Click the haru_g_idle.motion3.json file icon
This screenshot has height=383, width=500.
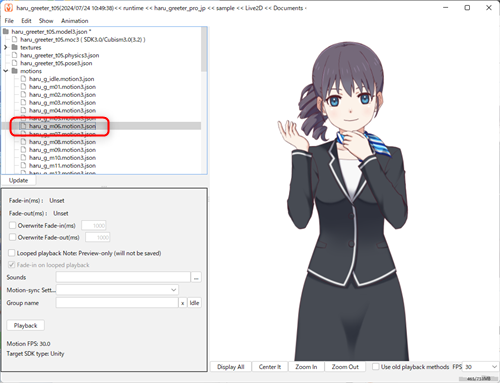pyautogui.click(x=23, y=79)
